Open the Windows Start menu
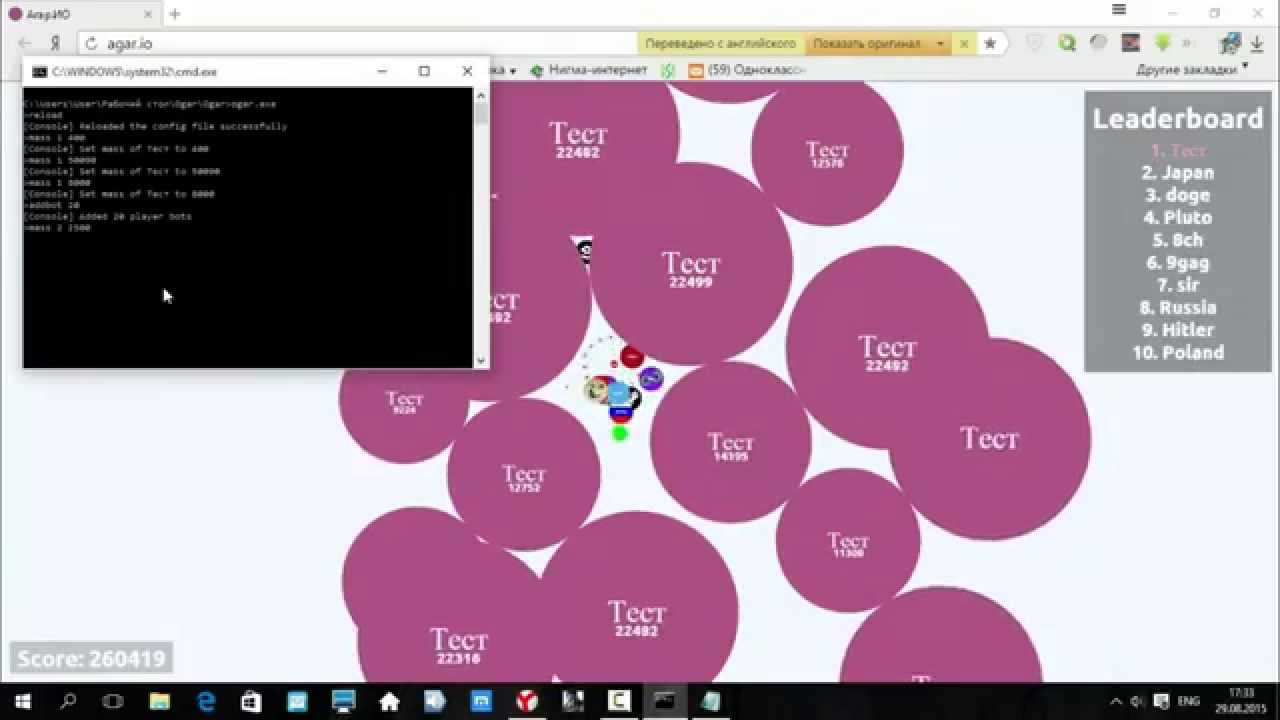This screenshot has height=720, width=1280. 22,701
